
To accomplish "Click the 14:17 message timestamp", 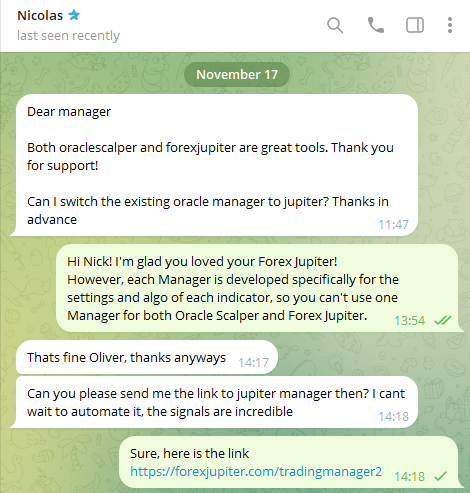I will (x=253, y=362).
